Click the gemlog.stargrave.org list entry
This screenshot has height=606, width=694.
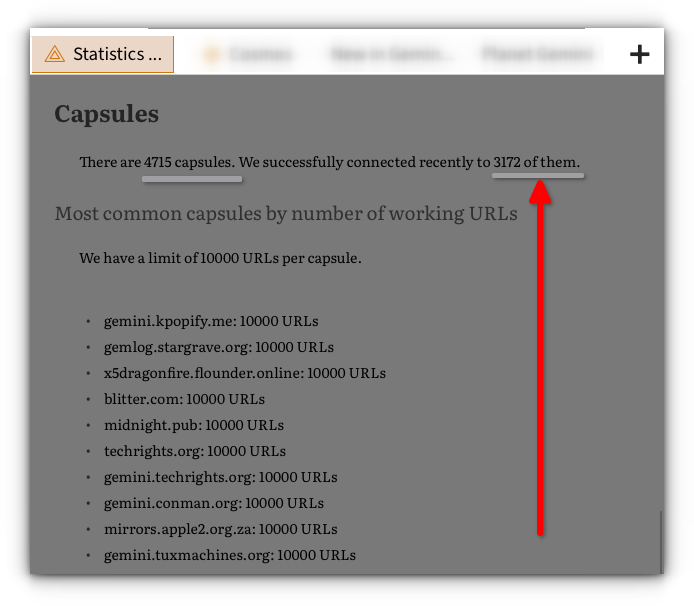tap(219, 347)
